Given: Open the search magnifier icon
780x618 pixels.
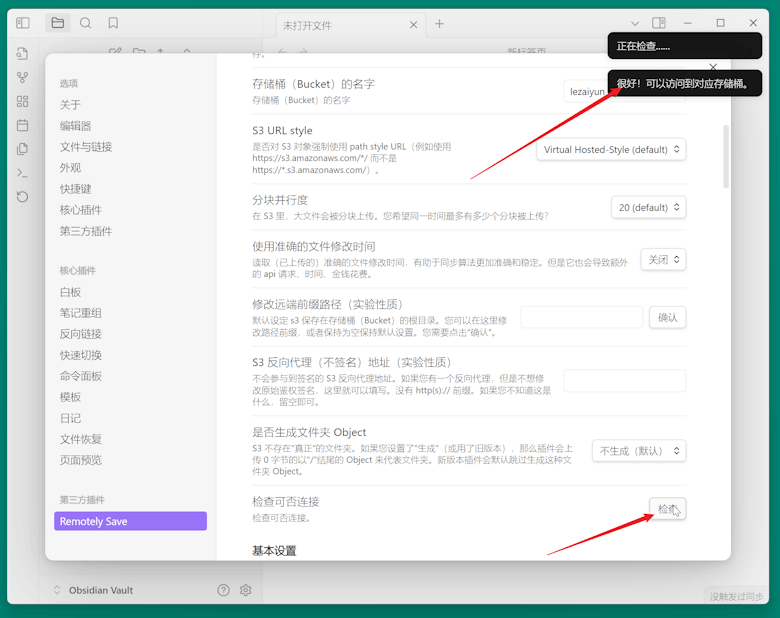Looking at the screenshot, I should pyautogui.click(x=86, y=23).
